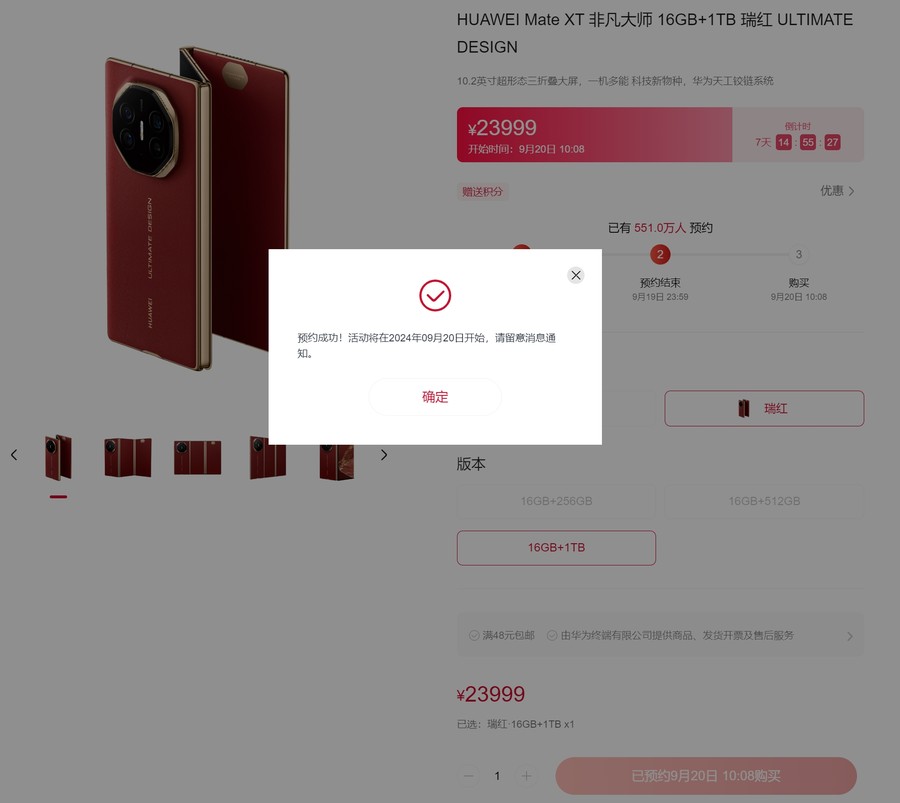Image resolution: width=900 pixels, height=803 pixels.
Task: Show next product thumbnails with right arrow
Action: pyautogui.click(x=384, y=455)
